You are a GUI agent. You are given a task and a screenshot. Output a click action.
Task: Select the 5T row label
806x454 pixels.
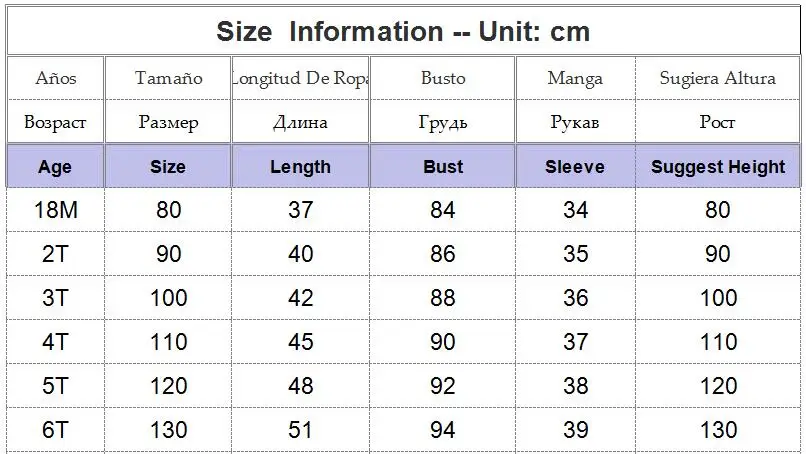(55, 386)
